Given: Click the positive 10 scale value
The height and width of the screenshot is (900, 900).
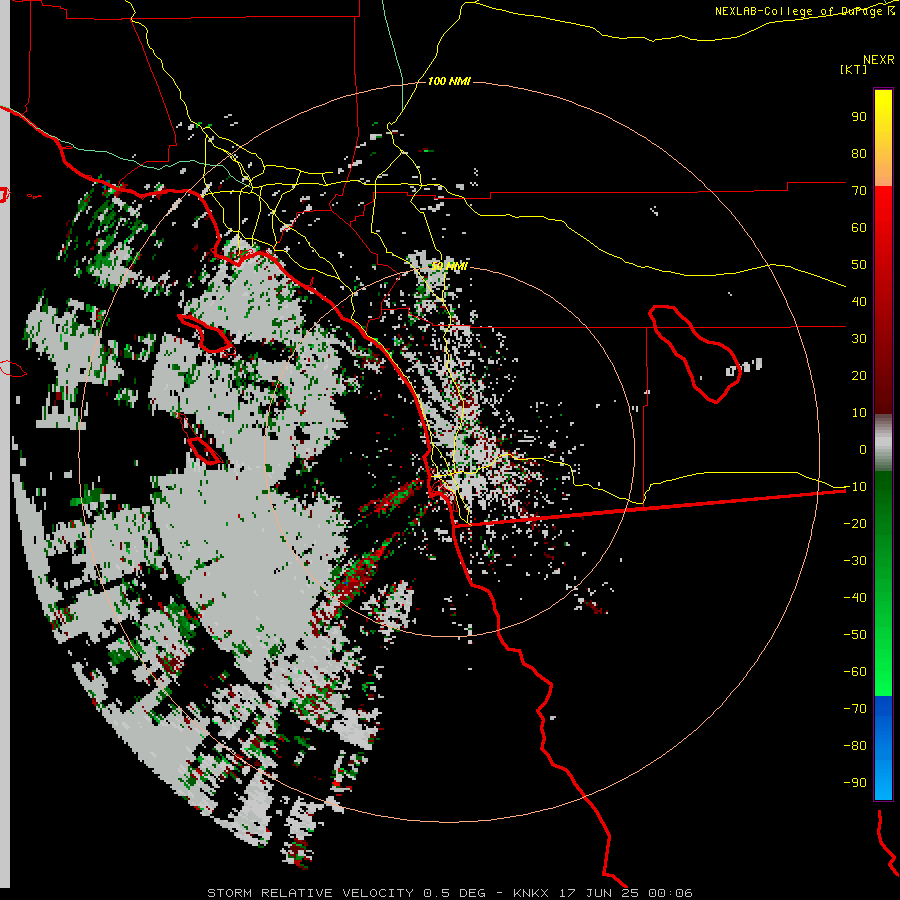Looking at the screenshot, I should [859, 413].
